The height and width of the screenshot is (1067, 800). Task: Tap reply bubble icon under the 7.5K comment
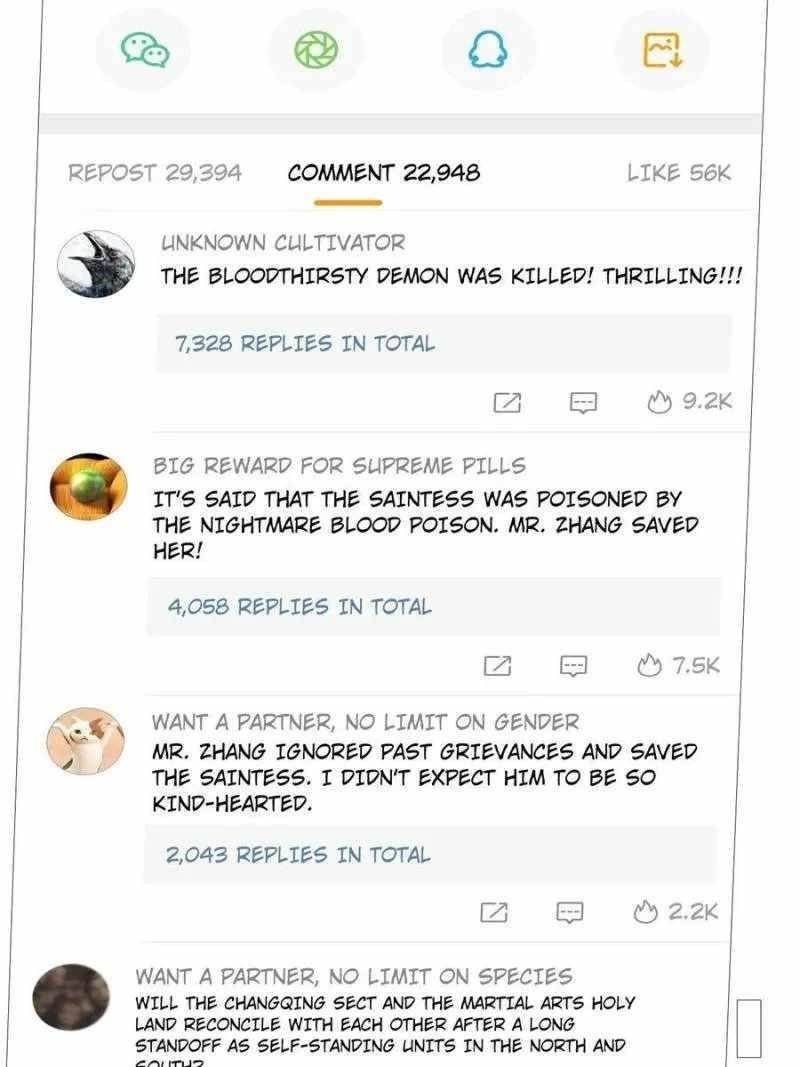[x=573, y=666]
